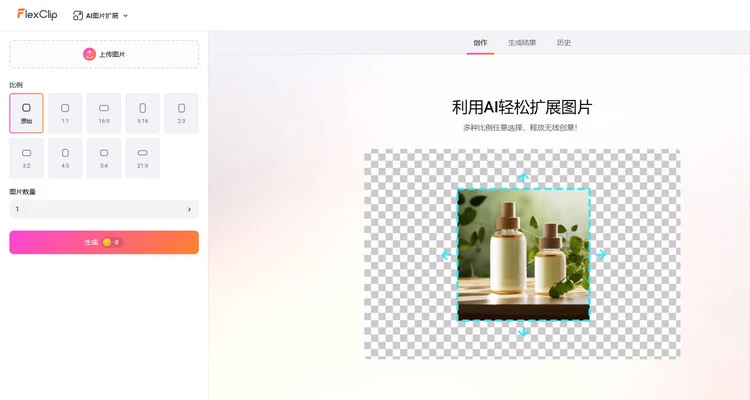Switch to the 历史 tab
This screenshot has height=400, width=750.
pos(563,43)
